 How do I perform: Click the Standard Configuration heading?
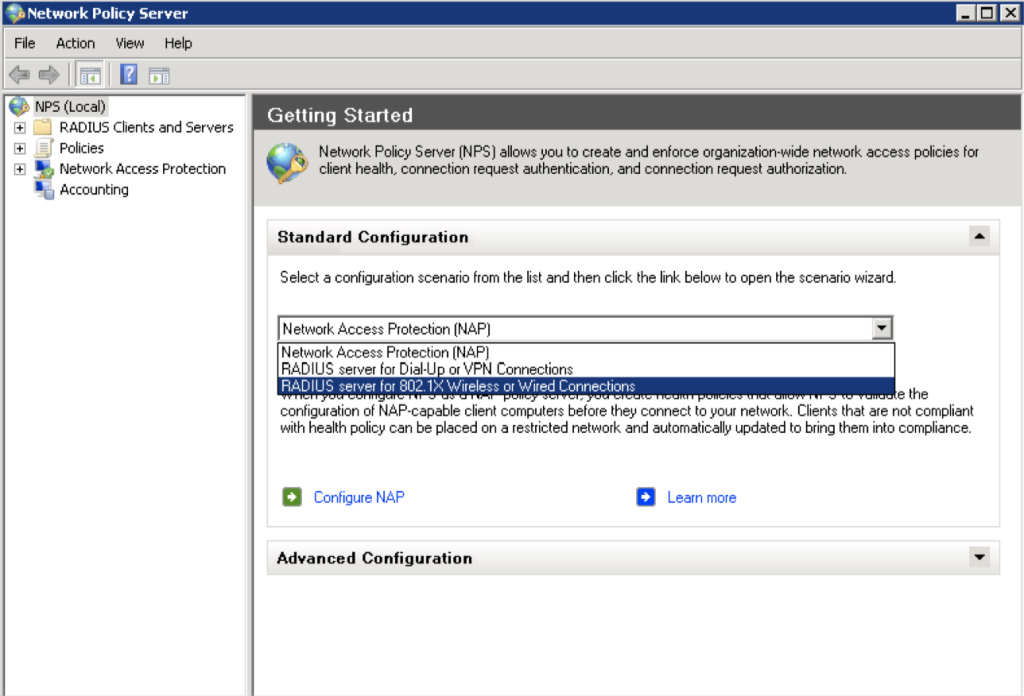pyautogui.click(x=373, y=237)
